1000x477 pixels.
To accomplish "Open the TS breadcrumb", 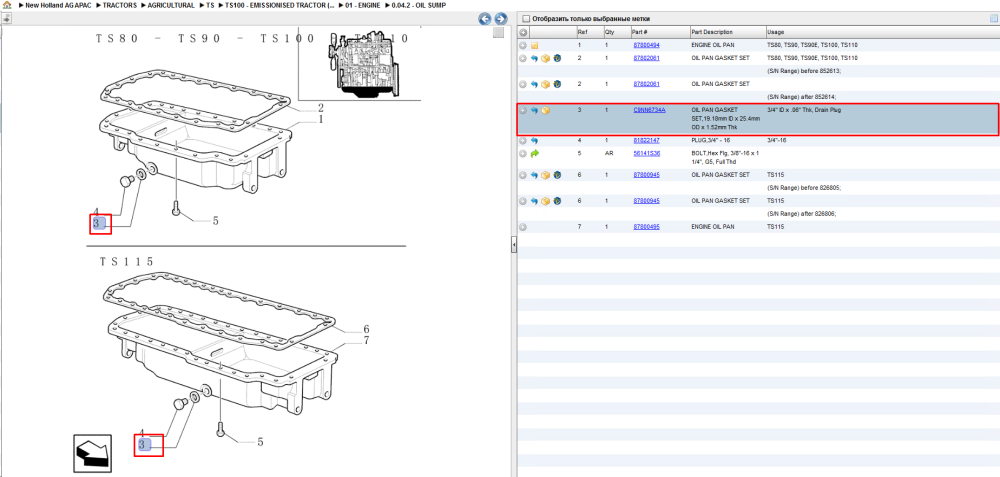I will 210,5.
